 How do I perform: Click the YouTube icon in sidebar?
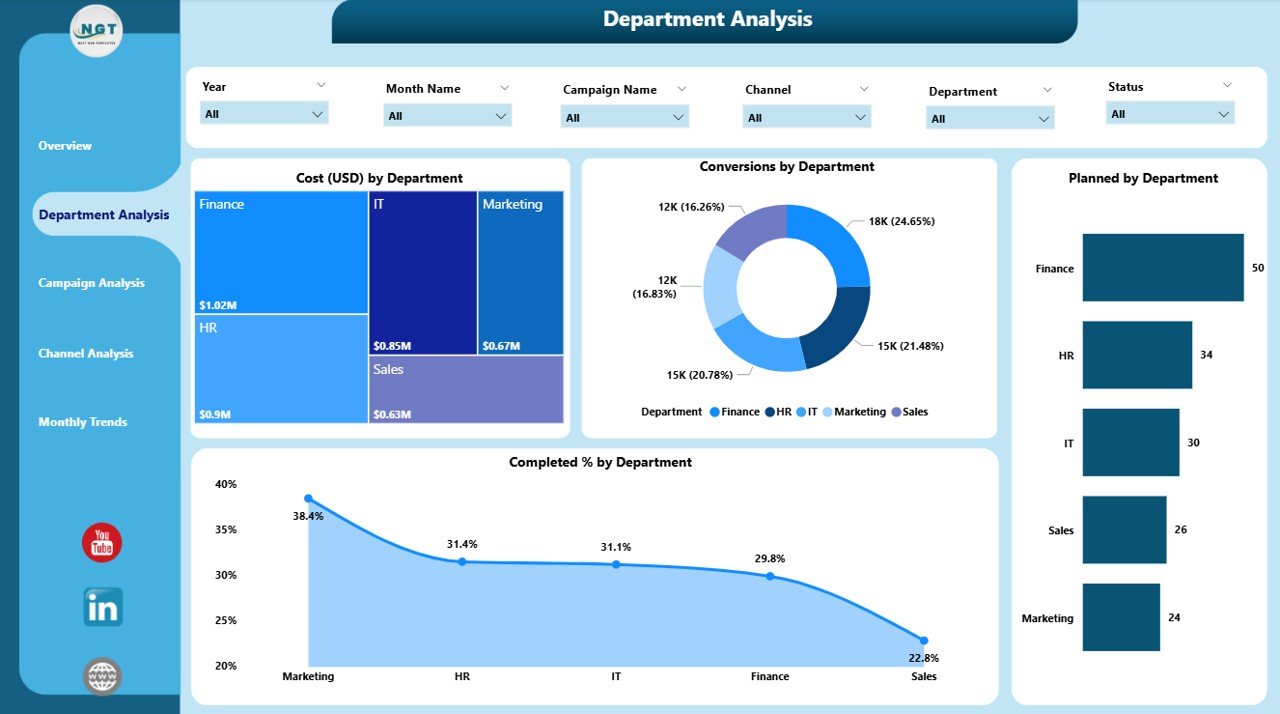[102, 543]
